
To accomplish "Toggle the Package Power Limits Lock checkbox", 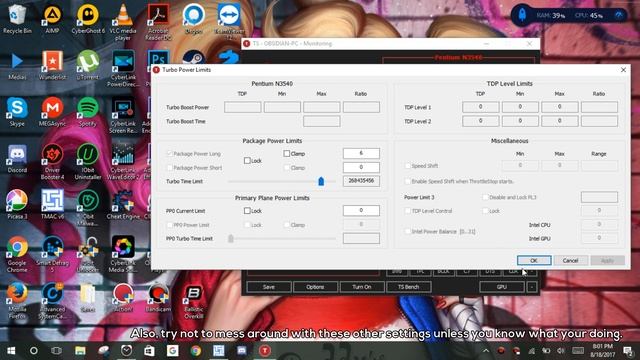I will coord(247,161).
